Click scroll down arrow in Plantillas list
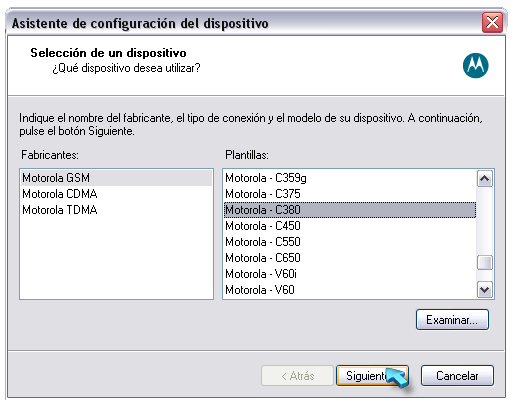This screenshot has height=403, width=511. coord(485,289)
